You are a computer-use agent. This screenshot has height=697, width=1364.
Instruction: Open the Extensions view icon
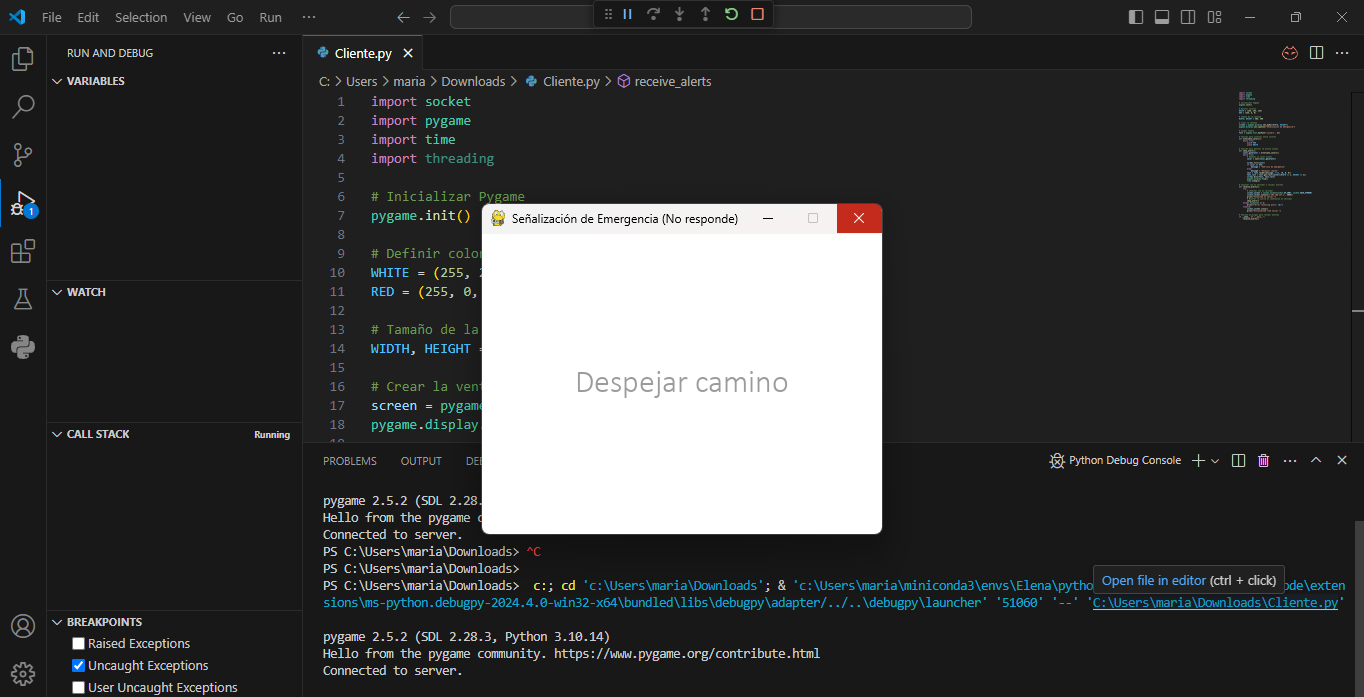[22, 251]
